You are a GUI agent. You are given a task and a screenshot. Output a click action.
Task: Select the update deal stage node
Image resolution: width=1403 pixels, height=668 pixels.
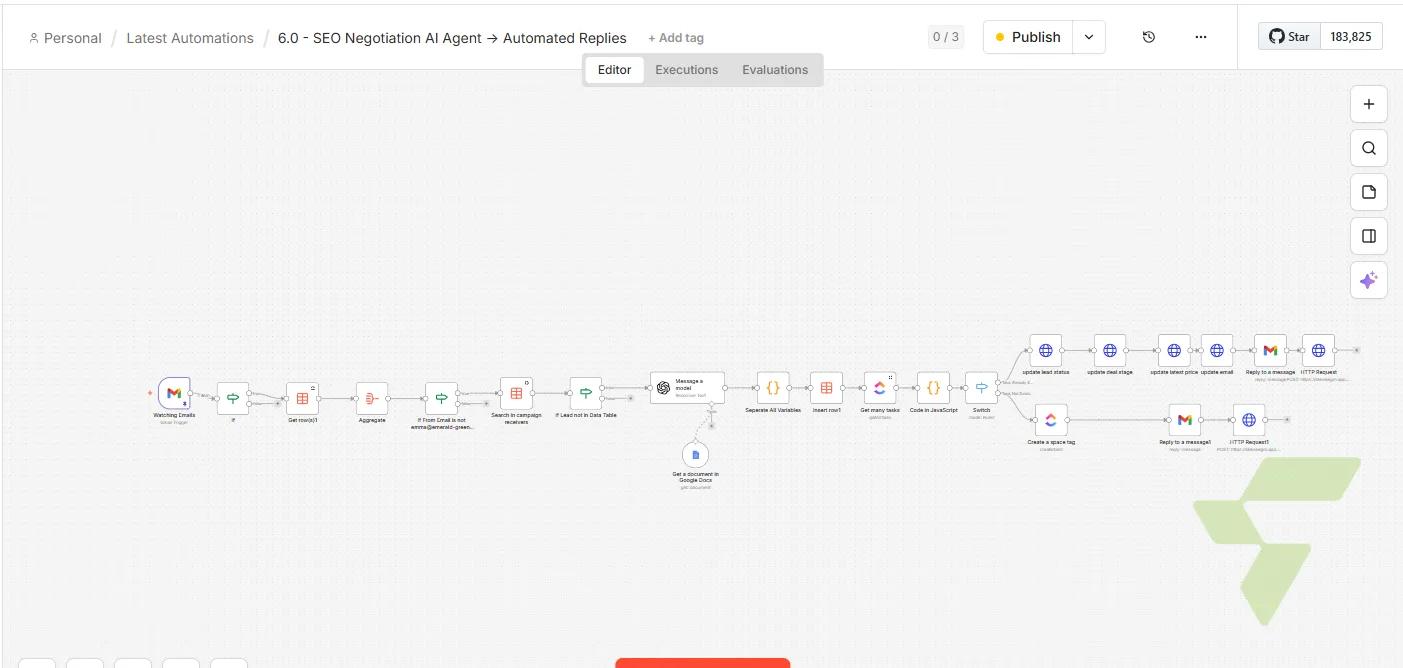pyautogui.click(x=1110, y=350)
